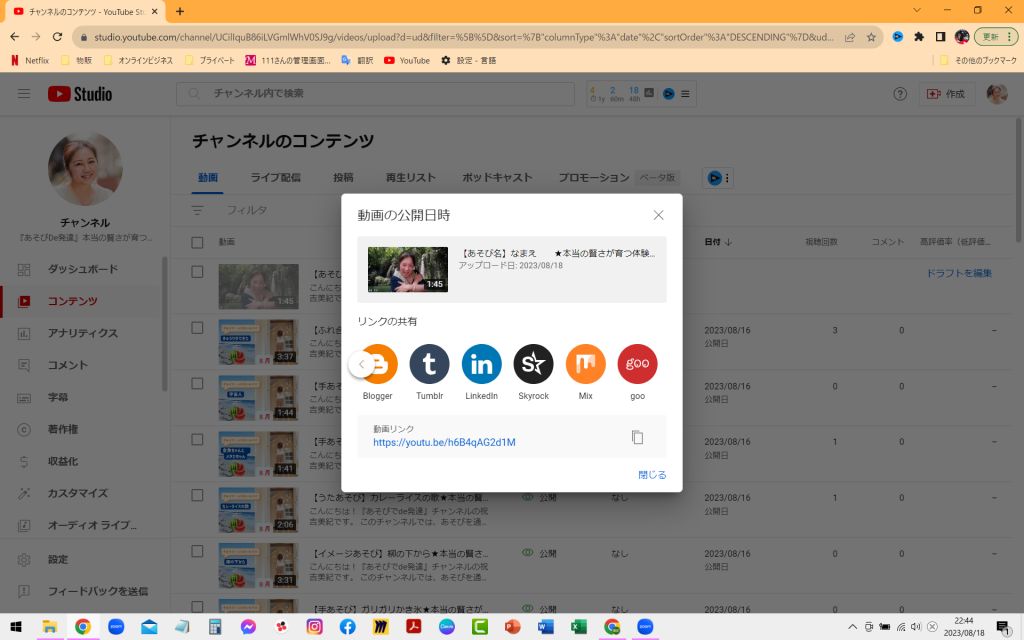The image size is (1024, 640).
Task: Share the video to Tumblr
Action: coord(429,364)
